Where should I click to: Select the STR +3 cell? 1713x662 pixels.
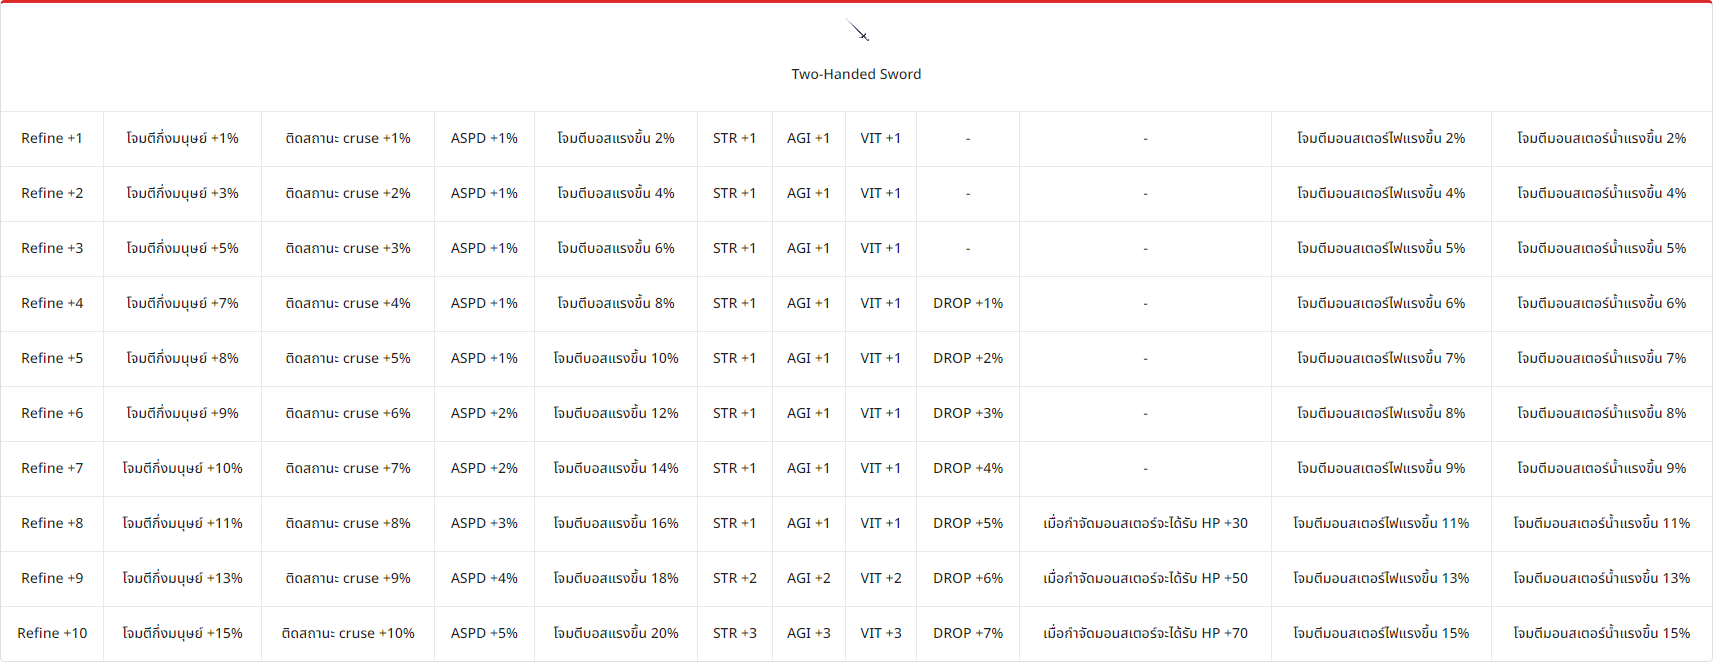734,633
